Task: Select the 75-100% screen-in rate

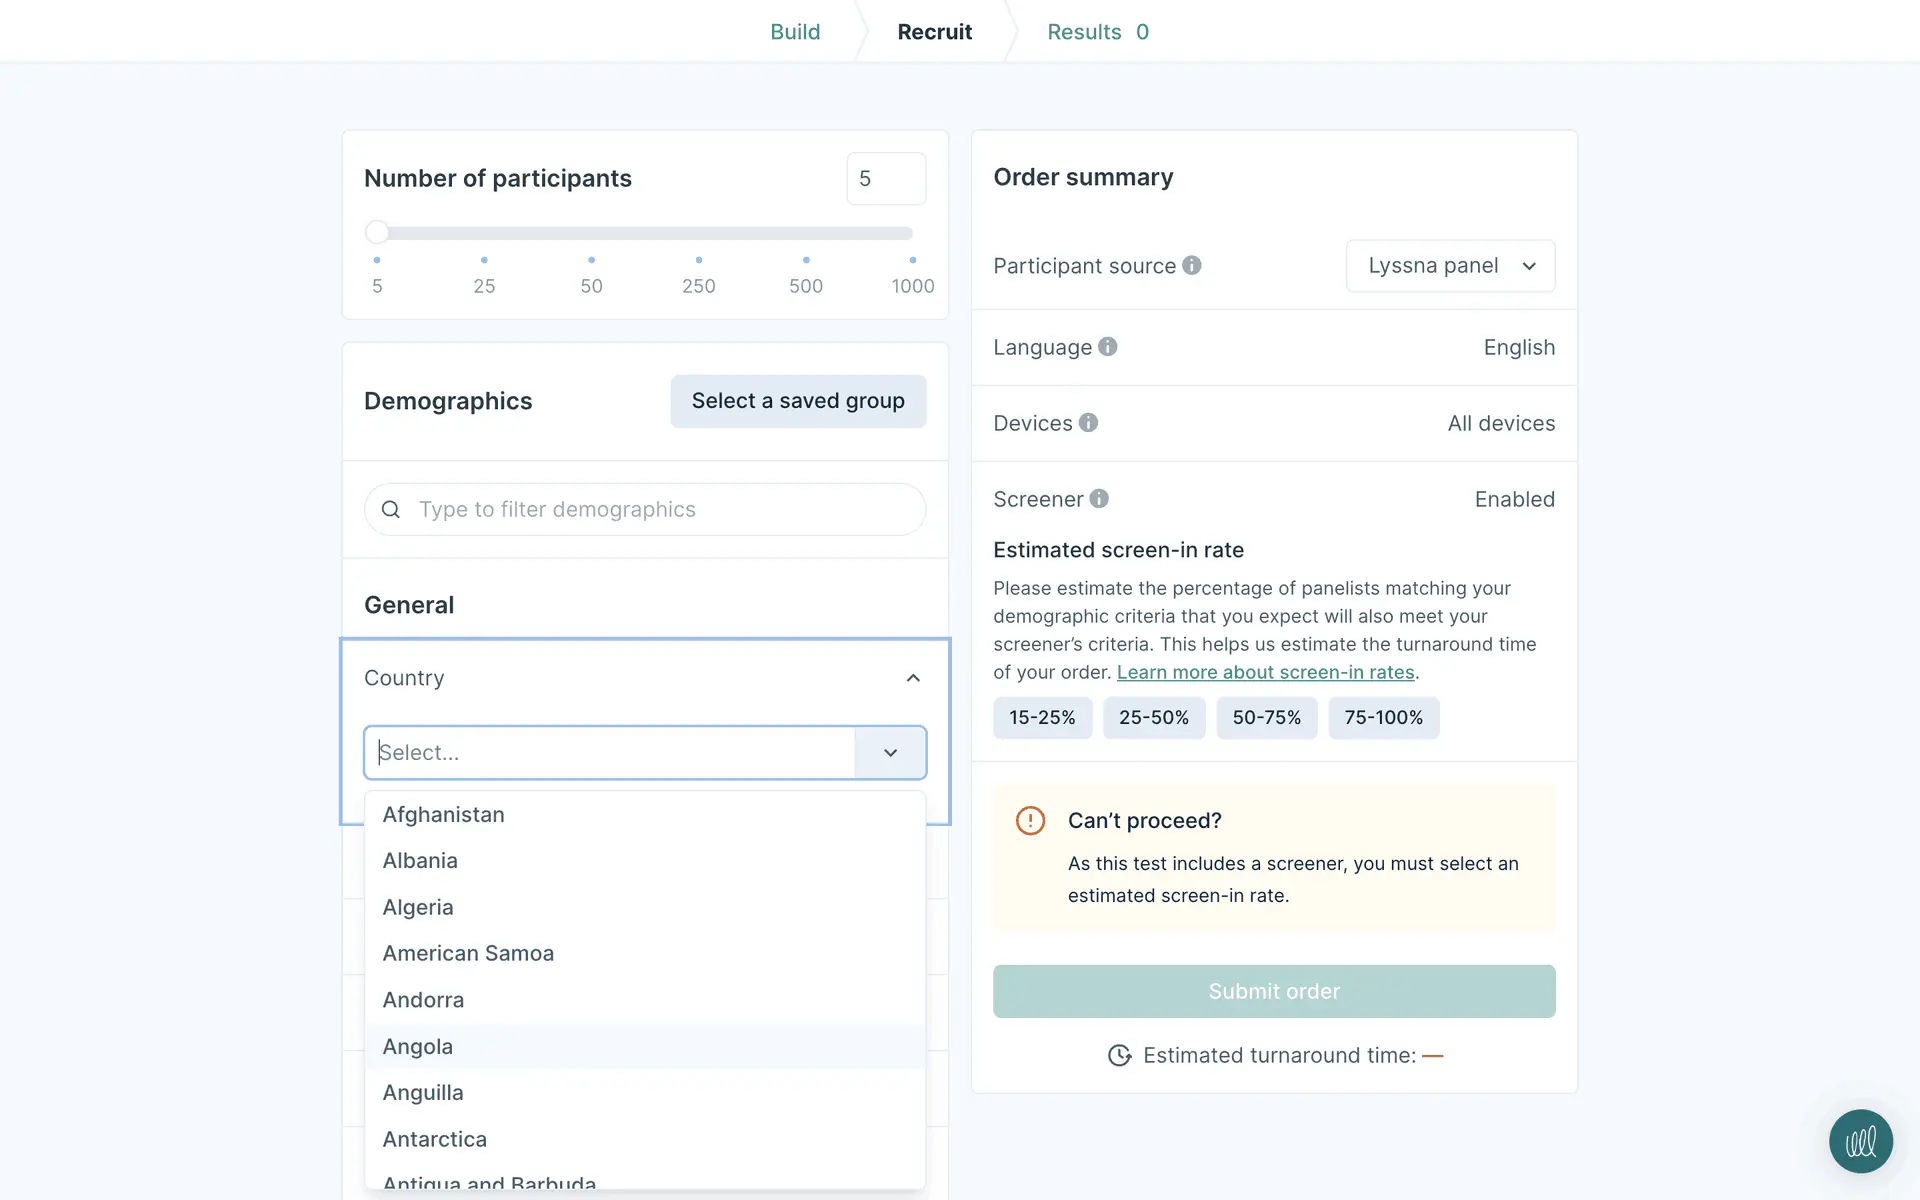Action: click(x=1383, y=718)
